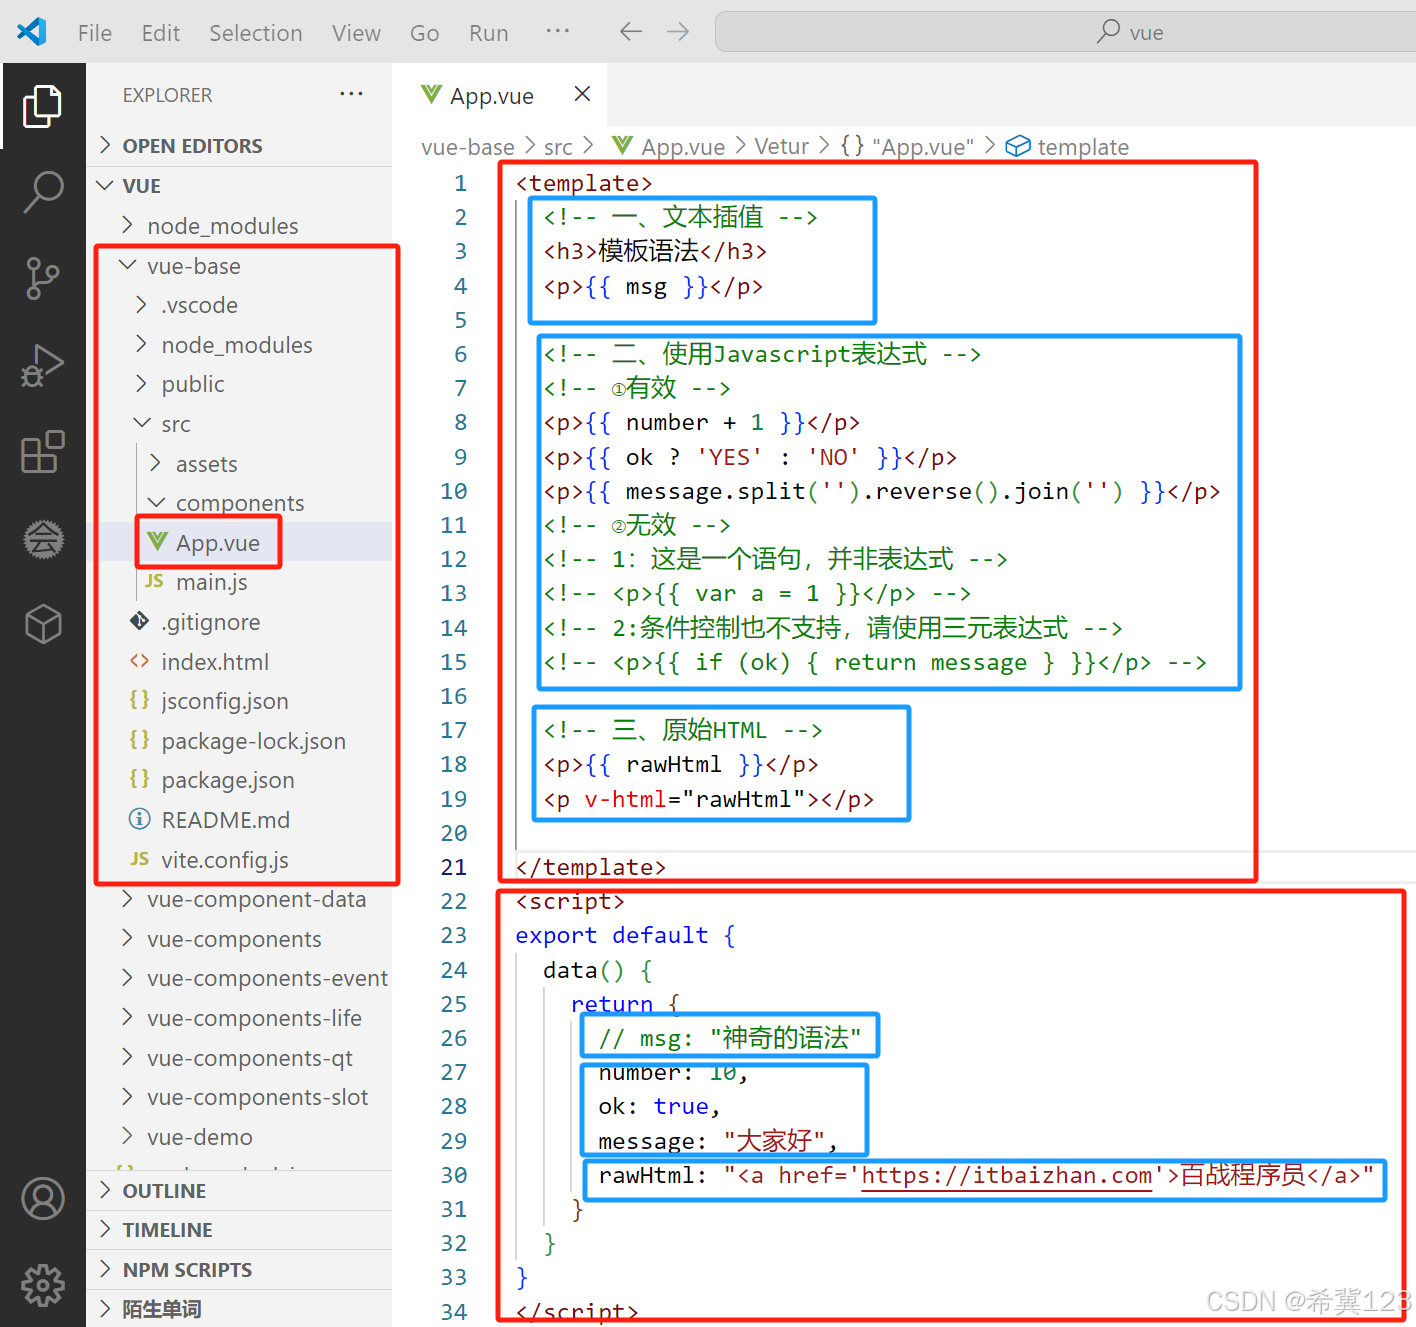Click the cube icon in activity bar

(x=43, y=624)
